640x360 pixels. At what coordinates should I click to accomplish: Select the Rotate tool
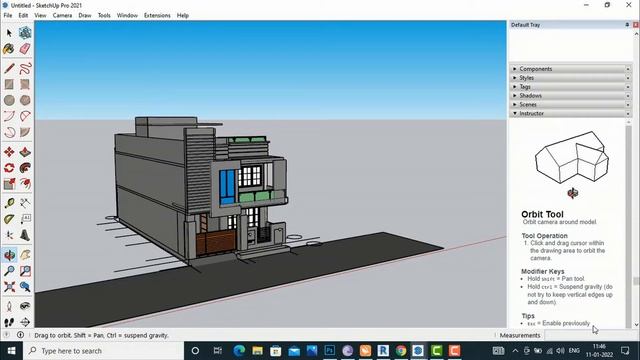9,168
